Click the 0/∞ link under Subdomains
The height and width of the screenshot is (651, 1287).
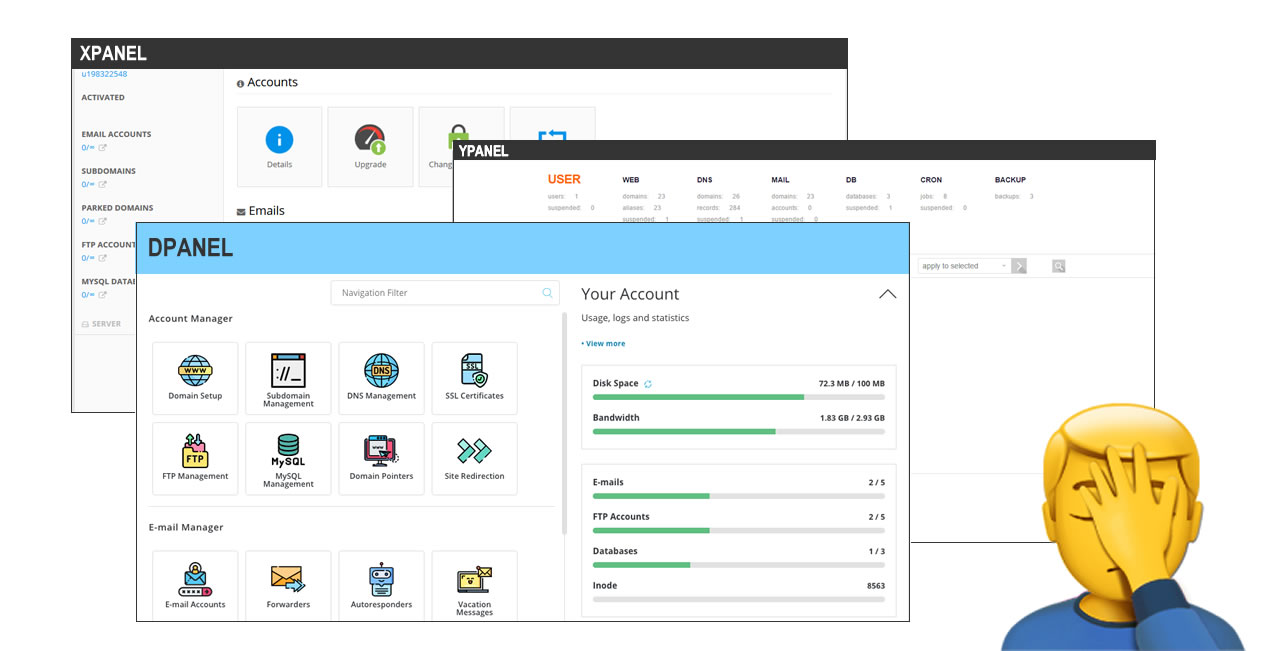tap(88, 185)
